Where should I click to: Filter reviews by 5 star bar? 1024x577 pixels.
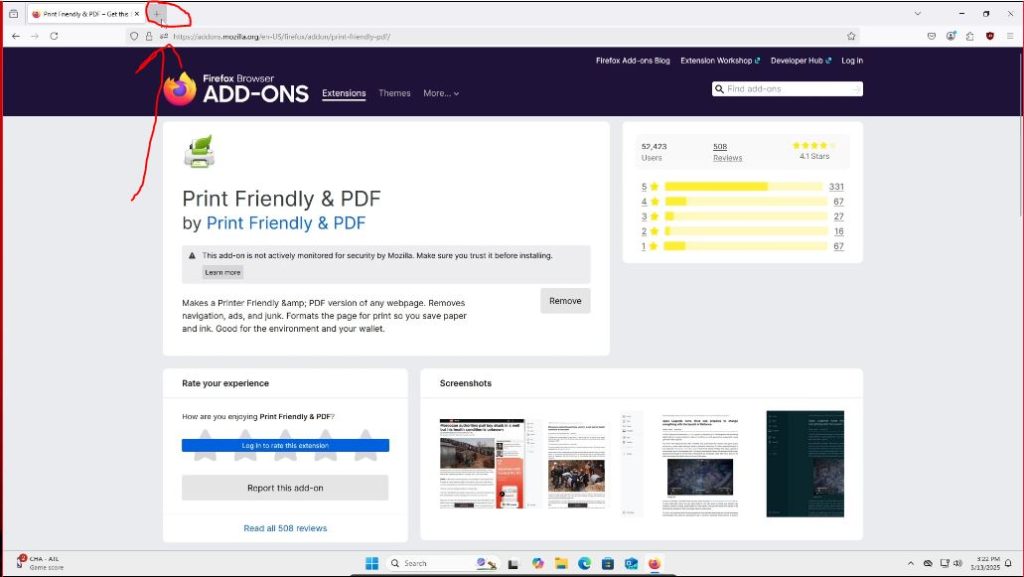pyautogui.click(x=743, y=187)
